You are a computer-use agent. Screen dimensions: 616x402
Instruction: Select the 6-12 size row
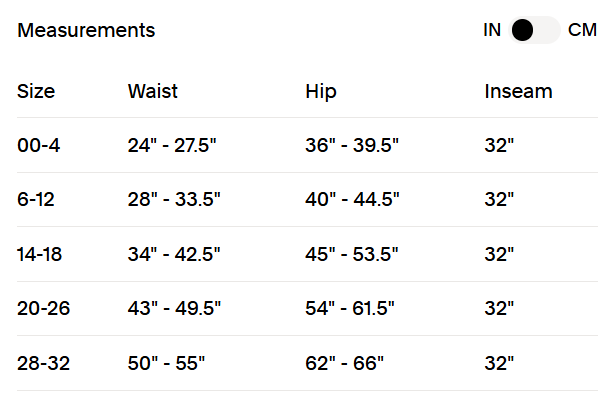307,199
